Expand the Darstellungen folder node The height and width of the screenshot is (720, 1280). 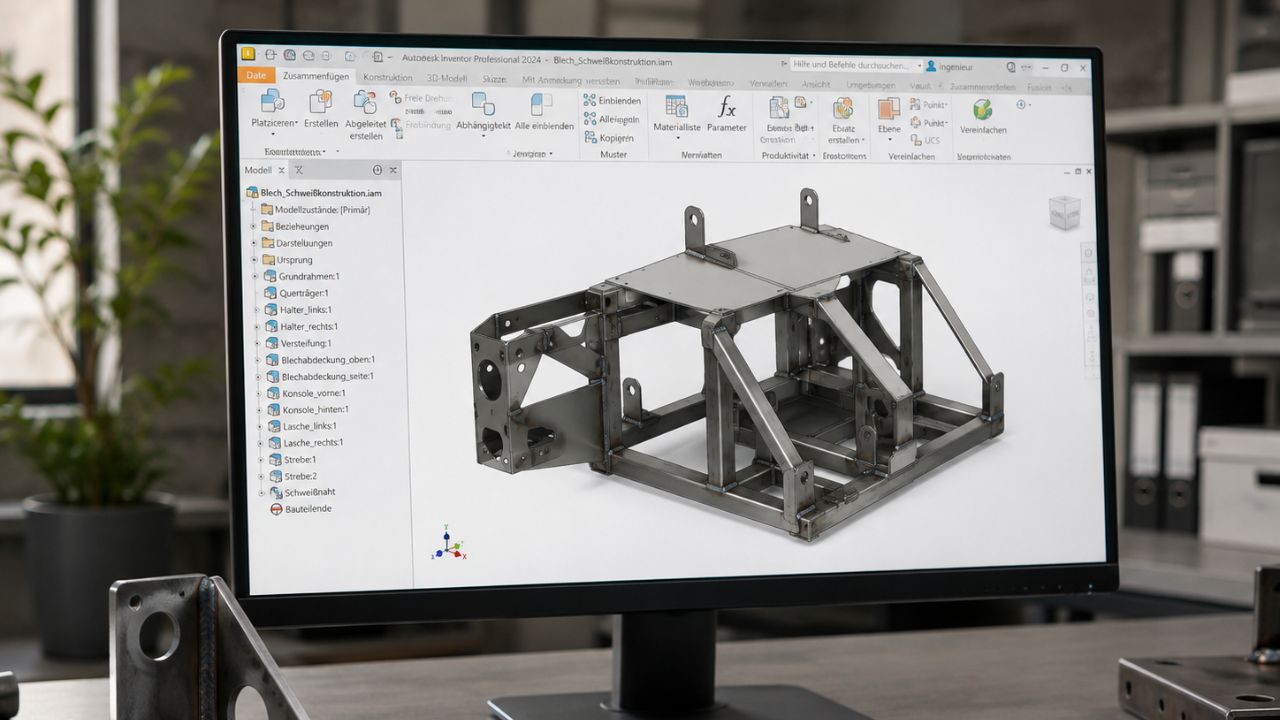(253, 243)
